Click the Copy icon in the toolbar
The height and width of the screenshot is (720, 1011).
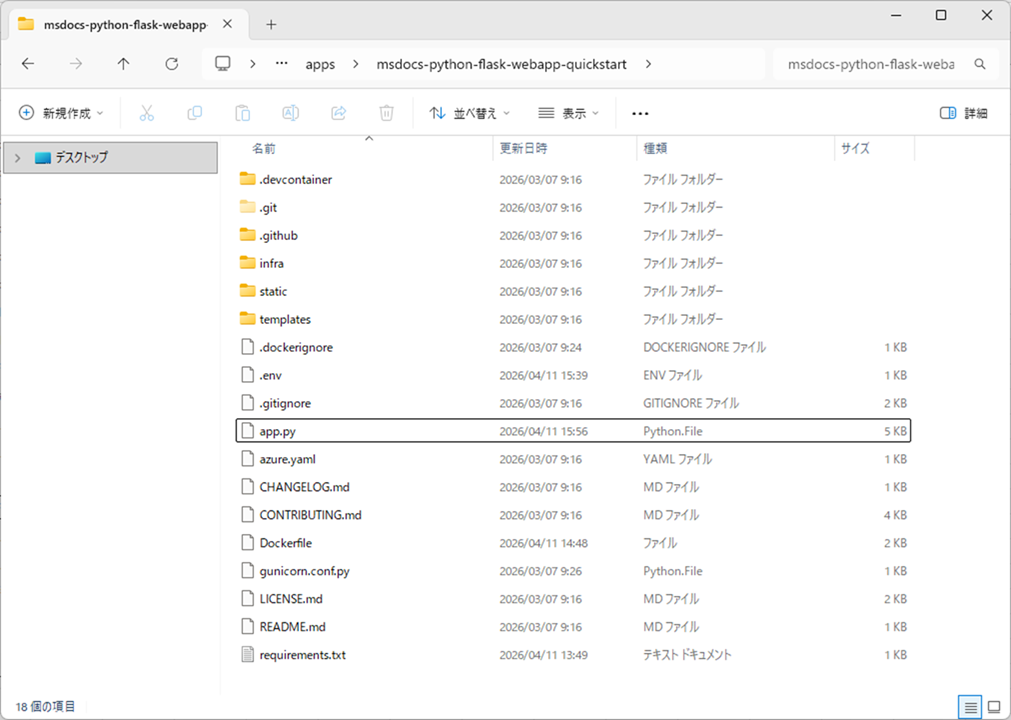[x=194, y=112]
